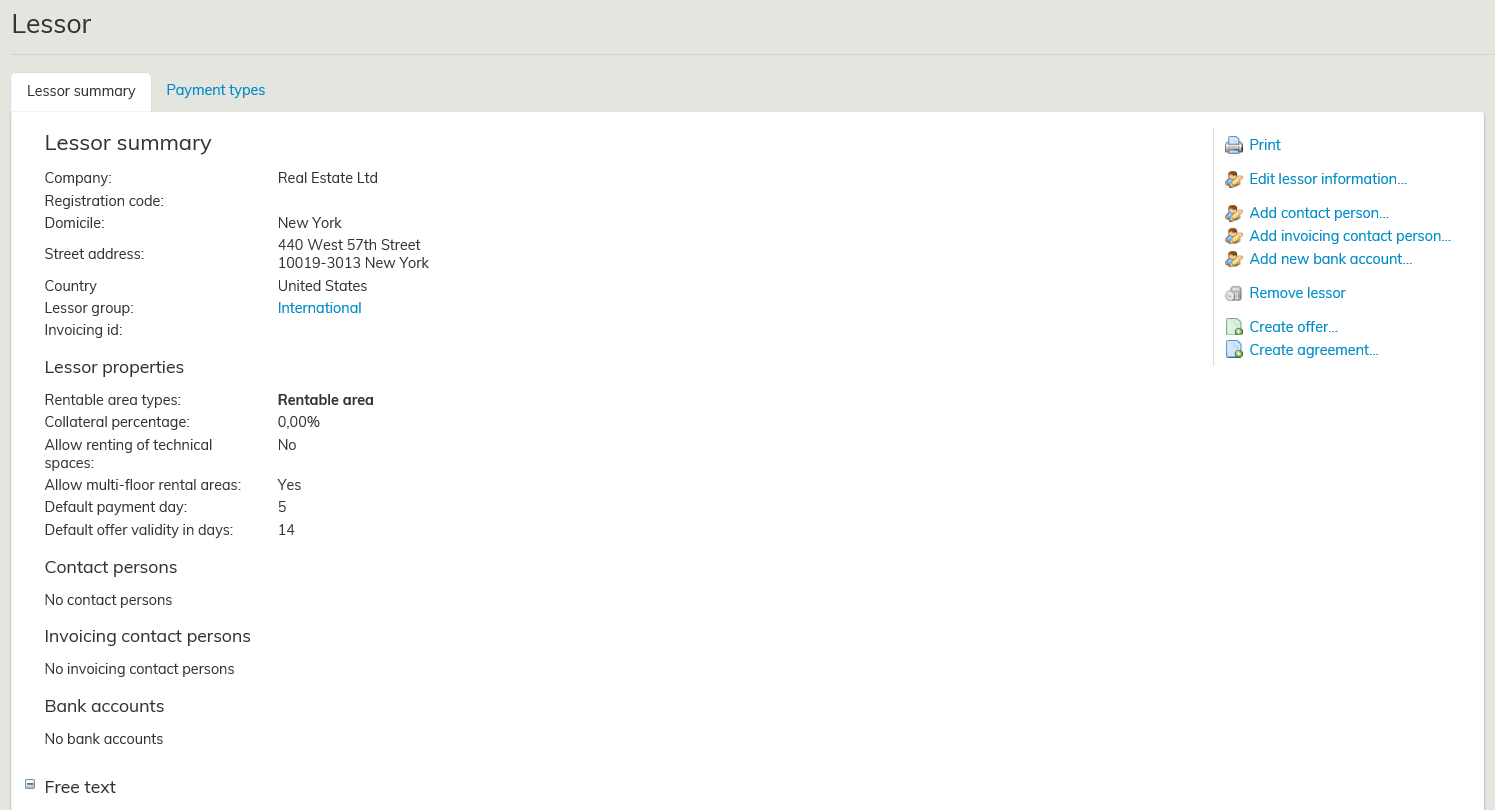Click Add invoicing contact person link
Viewport: 1495px width, 810px height.
[x=1350, y=236]
